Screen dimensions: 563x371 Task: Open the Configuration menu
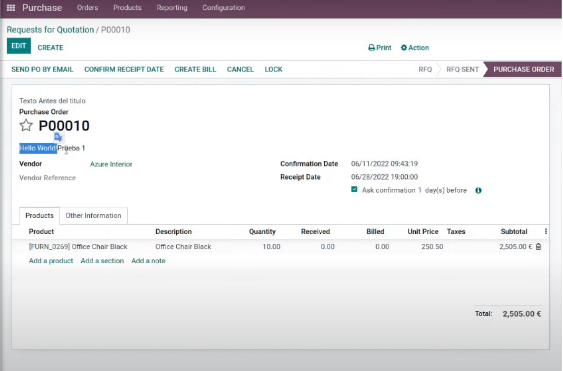pyautogui.click(x=224, y=8)
